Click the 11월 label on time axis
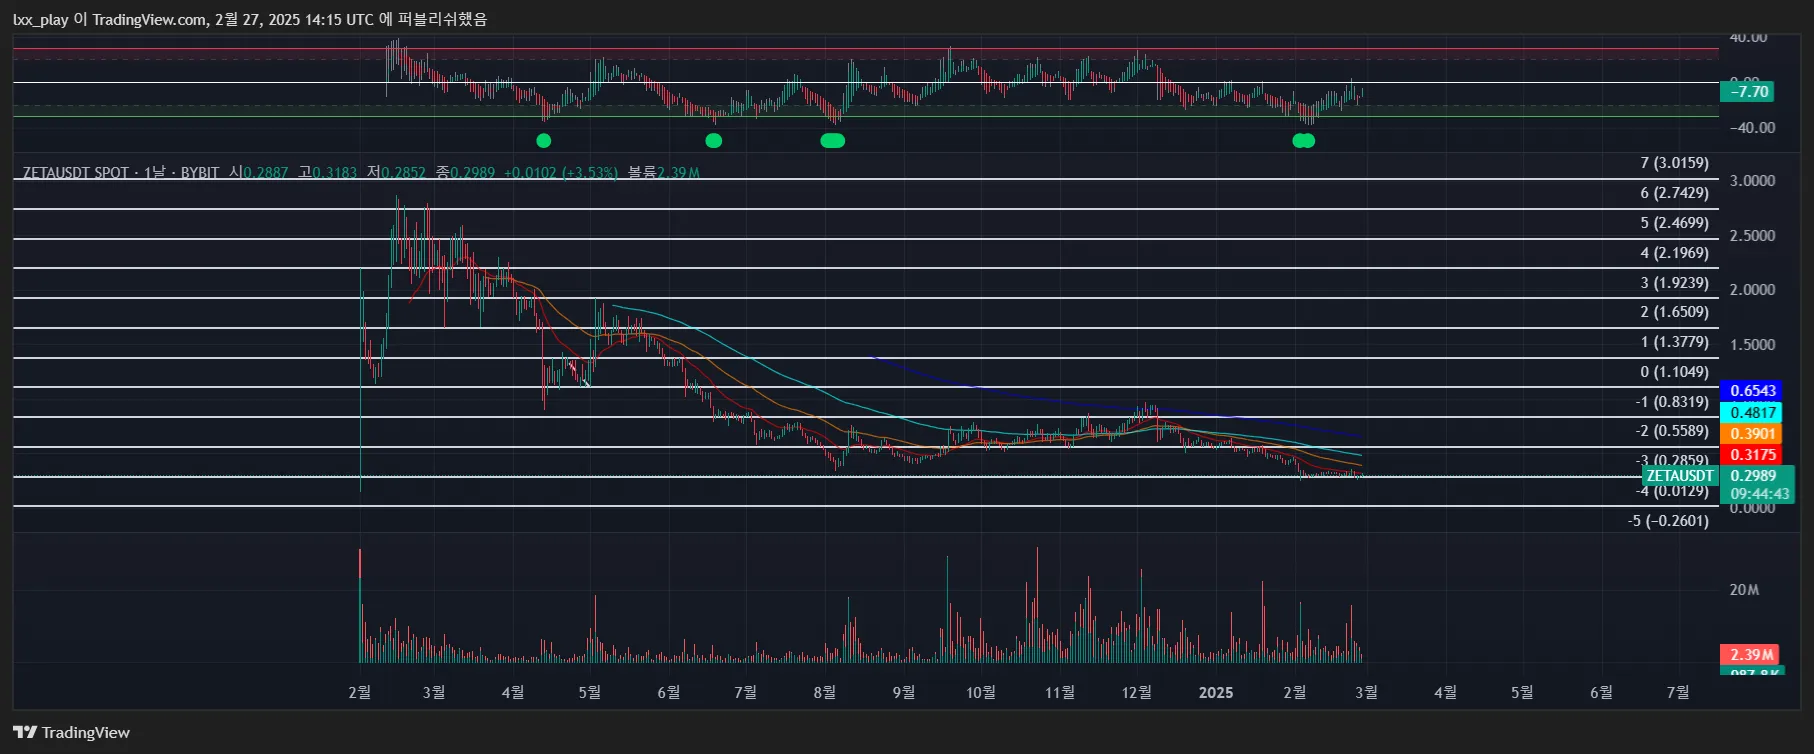The image size is (1814, 754). (x=1060, y=692)
